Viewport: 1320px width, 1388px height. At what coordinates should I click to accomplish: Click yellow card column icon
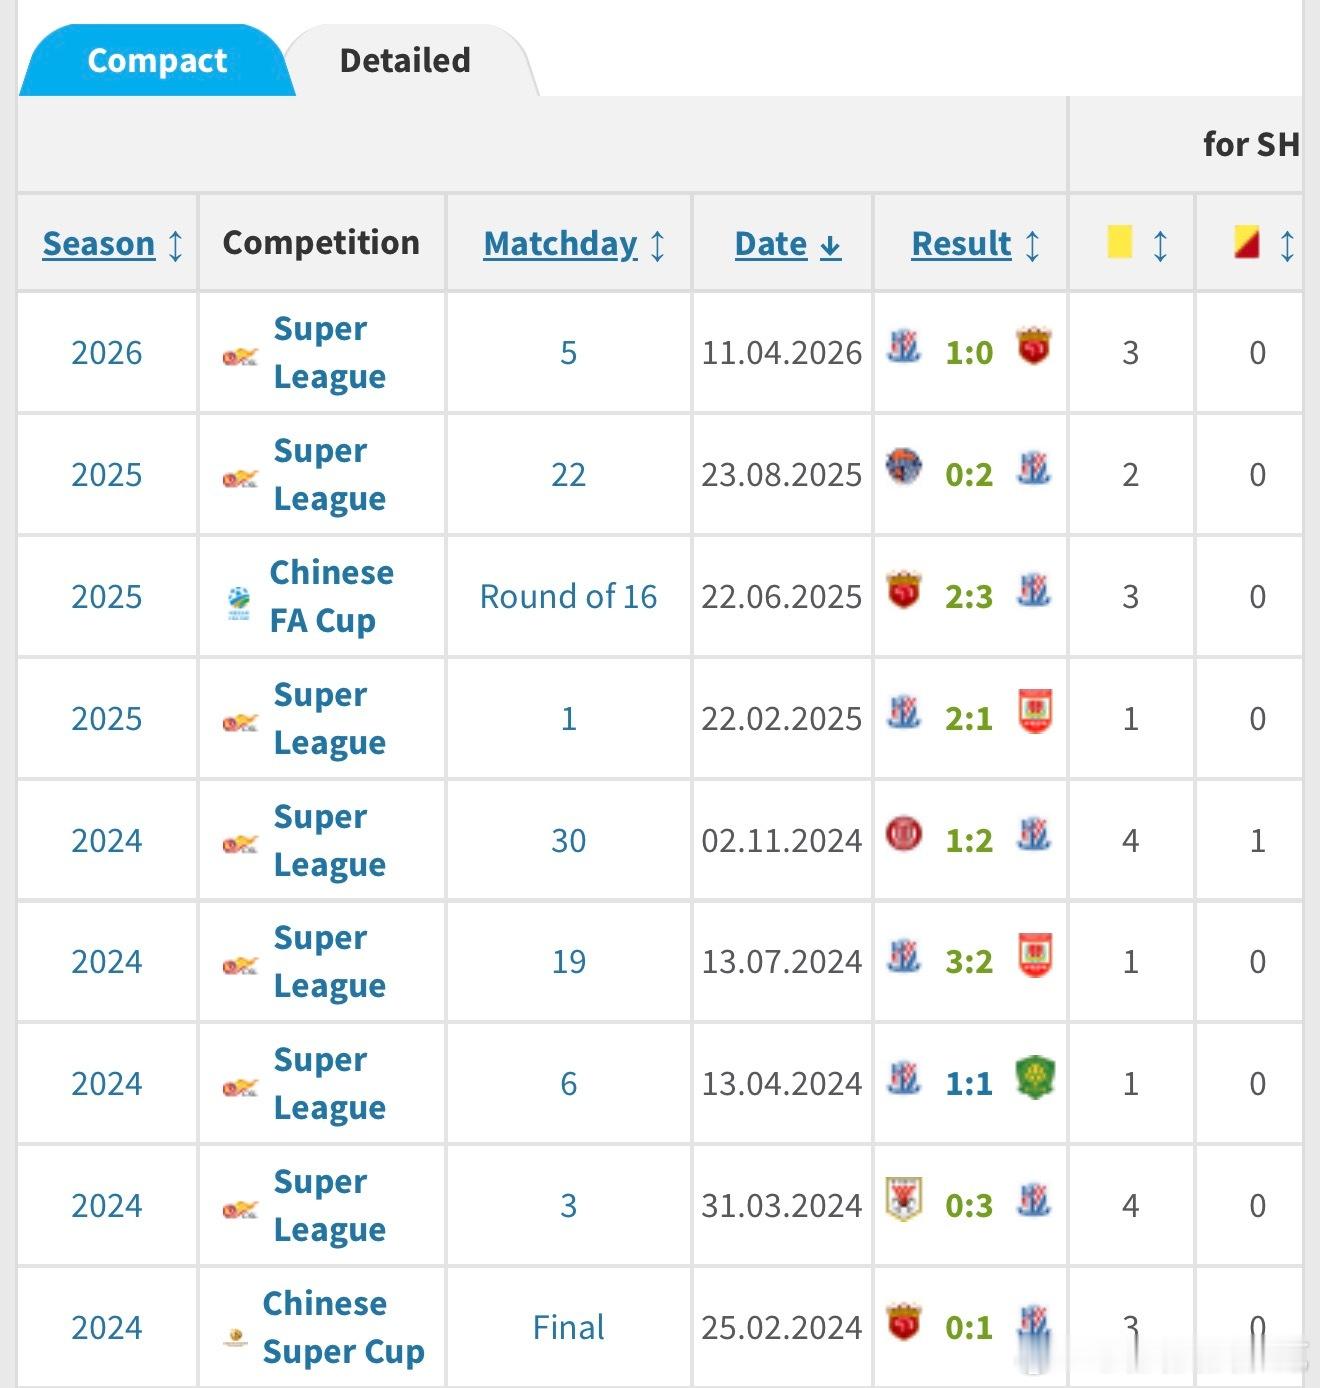1120,243
